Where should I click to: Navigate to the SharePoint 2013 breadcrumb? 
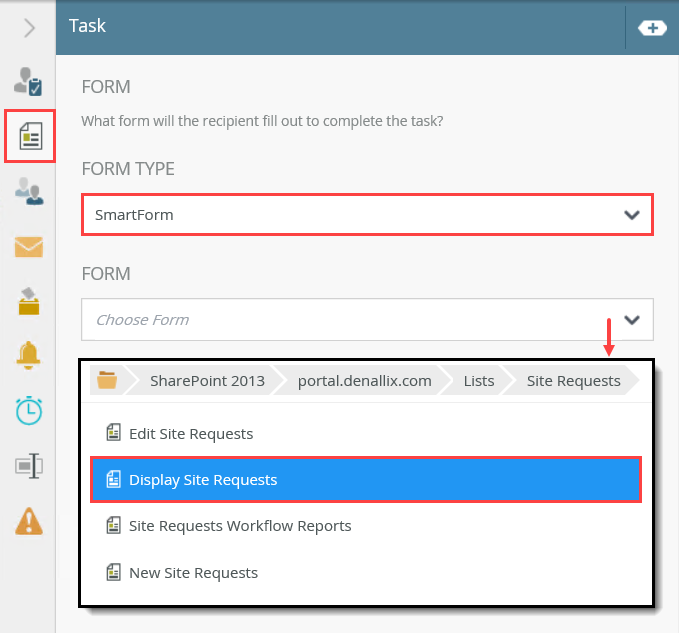(207, 381)
